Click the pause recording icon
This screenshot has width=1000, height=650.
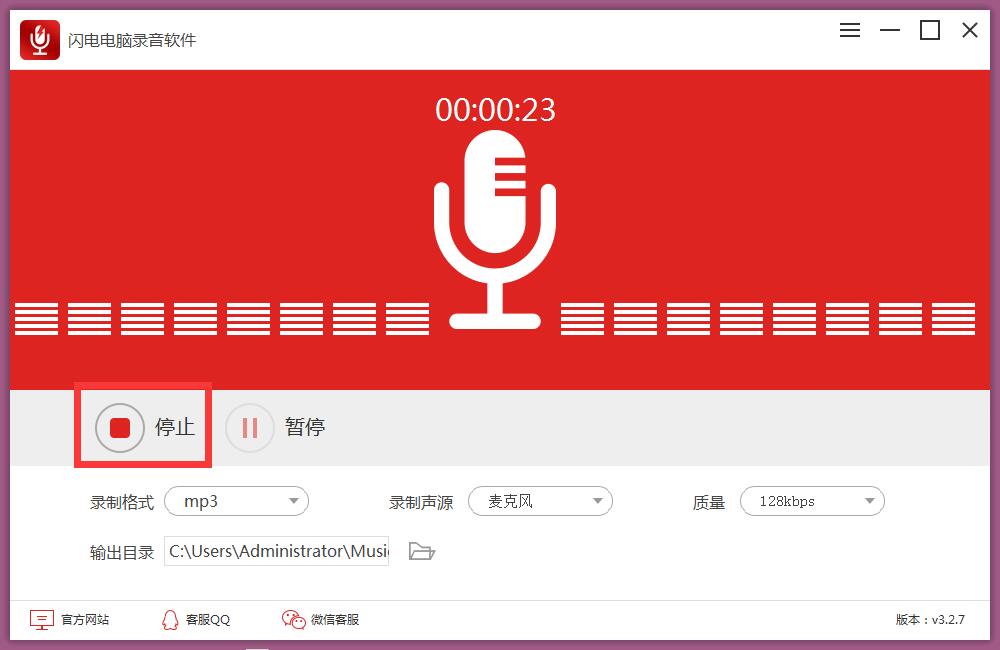(250, 428)
